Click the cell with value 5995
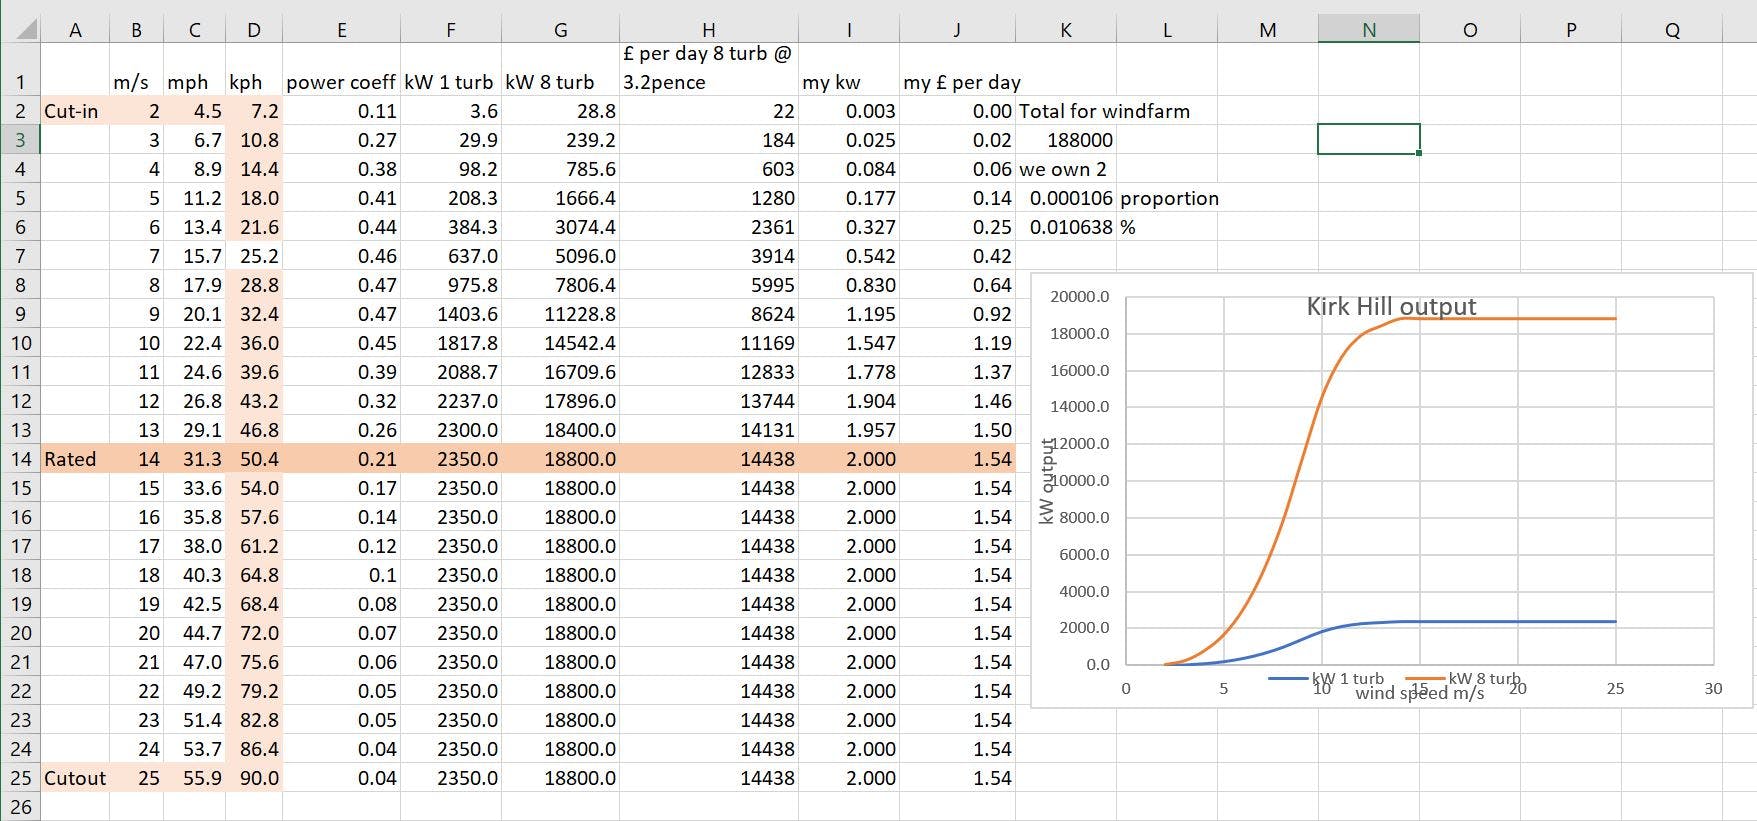The image size is (1757, 821). [709, 285]
